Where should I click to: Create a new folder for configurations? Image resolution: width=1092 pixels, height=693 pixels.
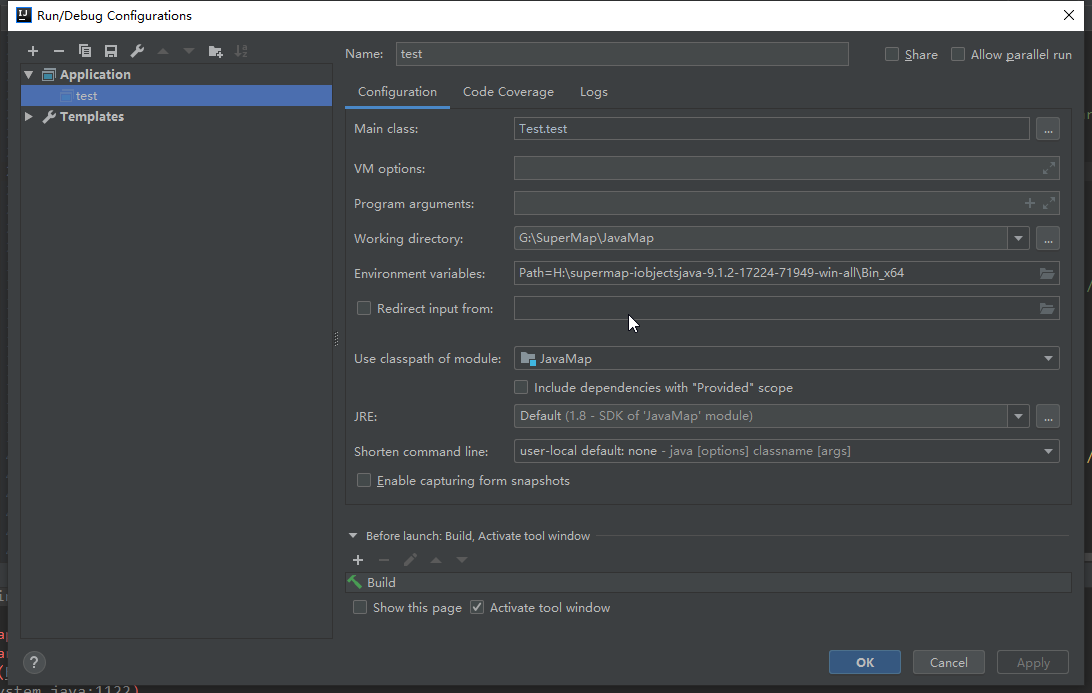pyautogui.click(x=215, y=51)
